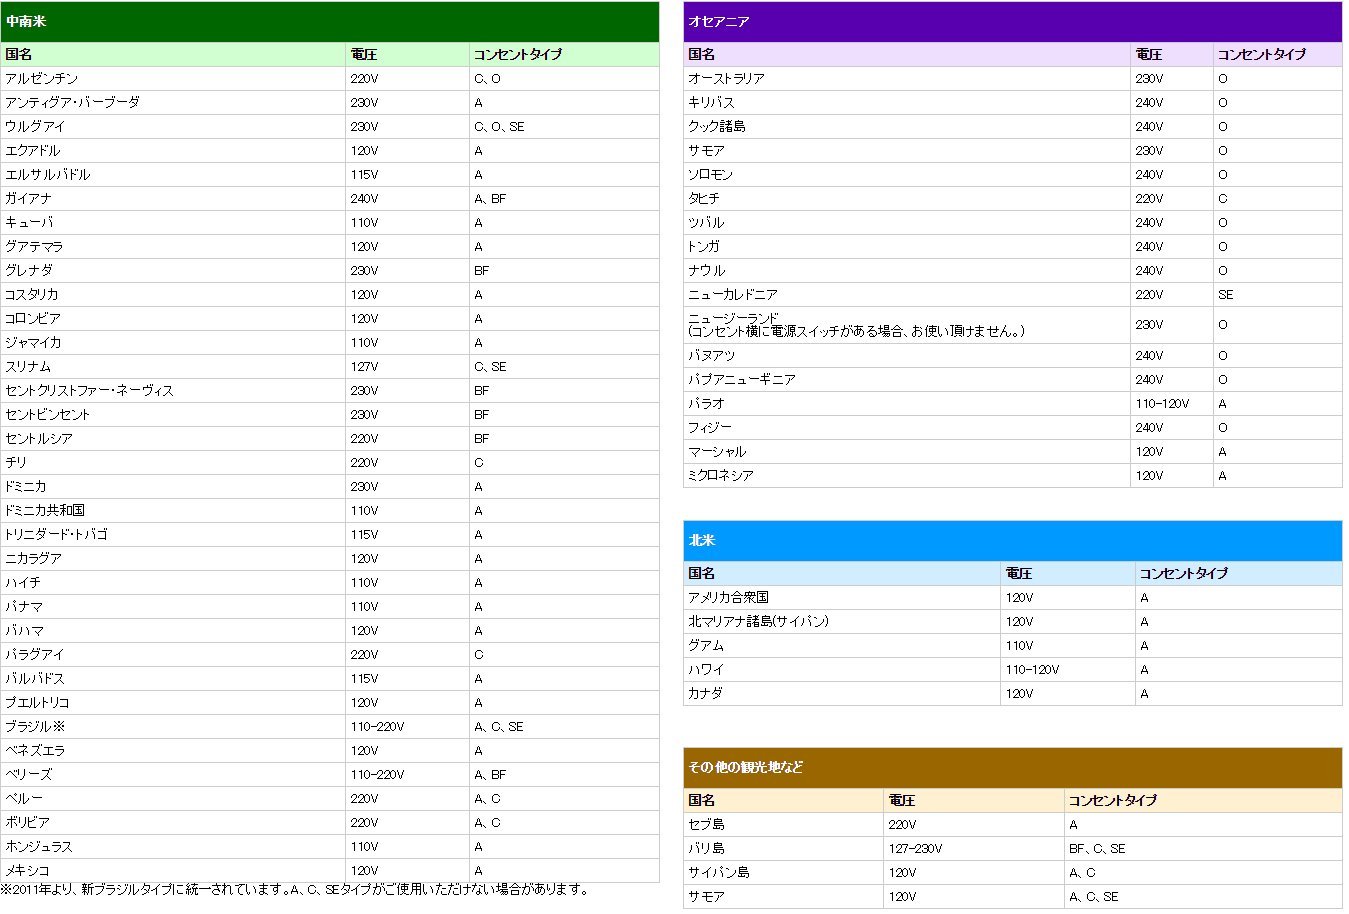Click the 127-230V voltage value for バリ島
Screen dimensions: 1349x914
[x=915, y=848]
